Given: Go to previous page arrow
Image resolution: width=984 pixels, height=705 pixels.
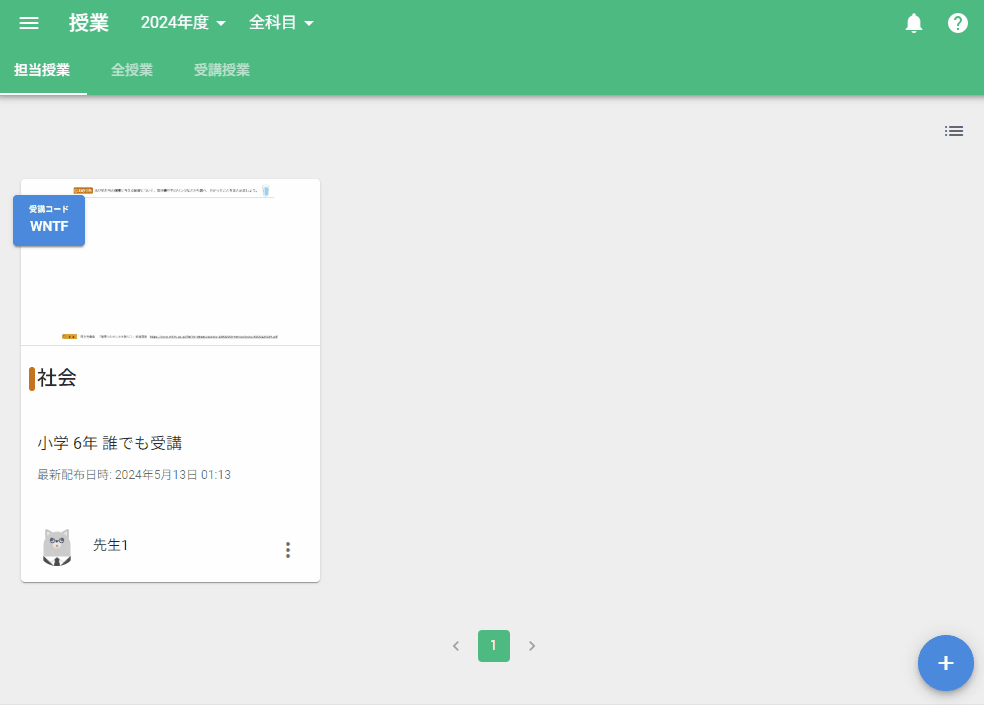Looking at the screenshot, I should click(x=456, y=646).
